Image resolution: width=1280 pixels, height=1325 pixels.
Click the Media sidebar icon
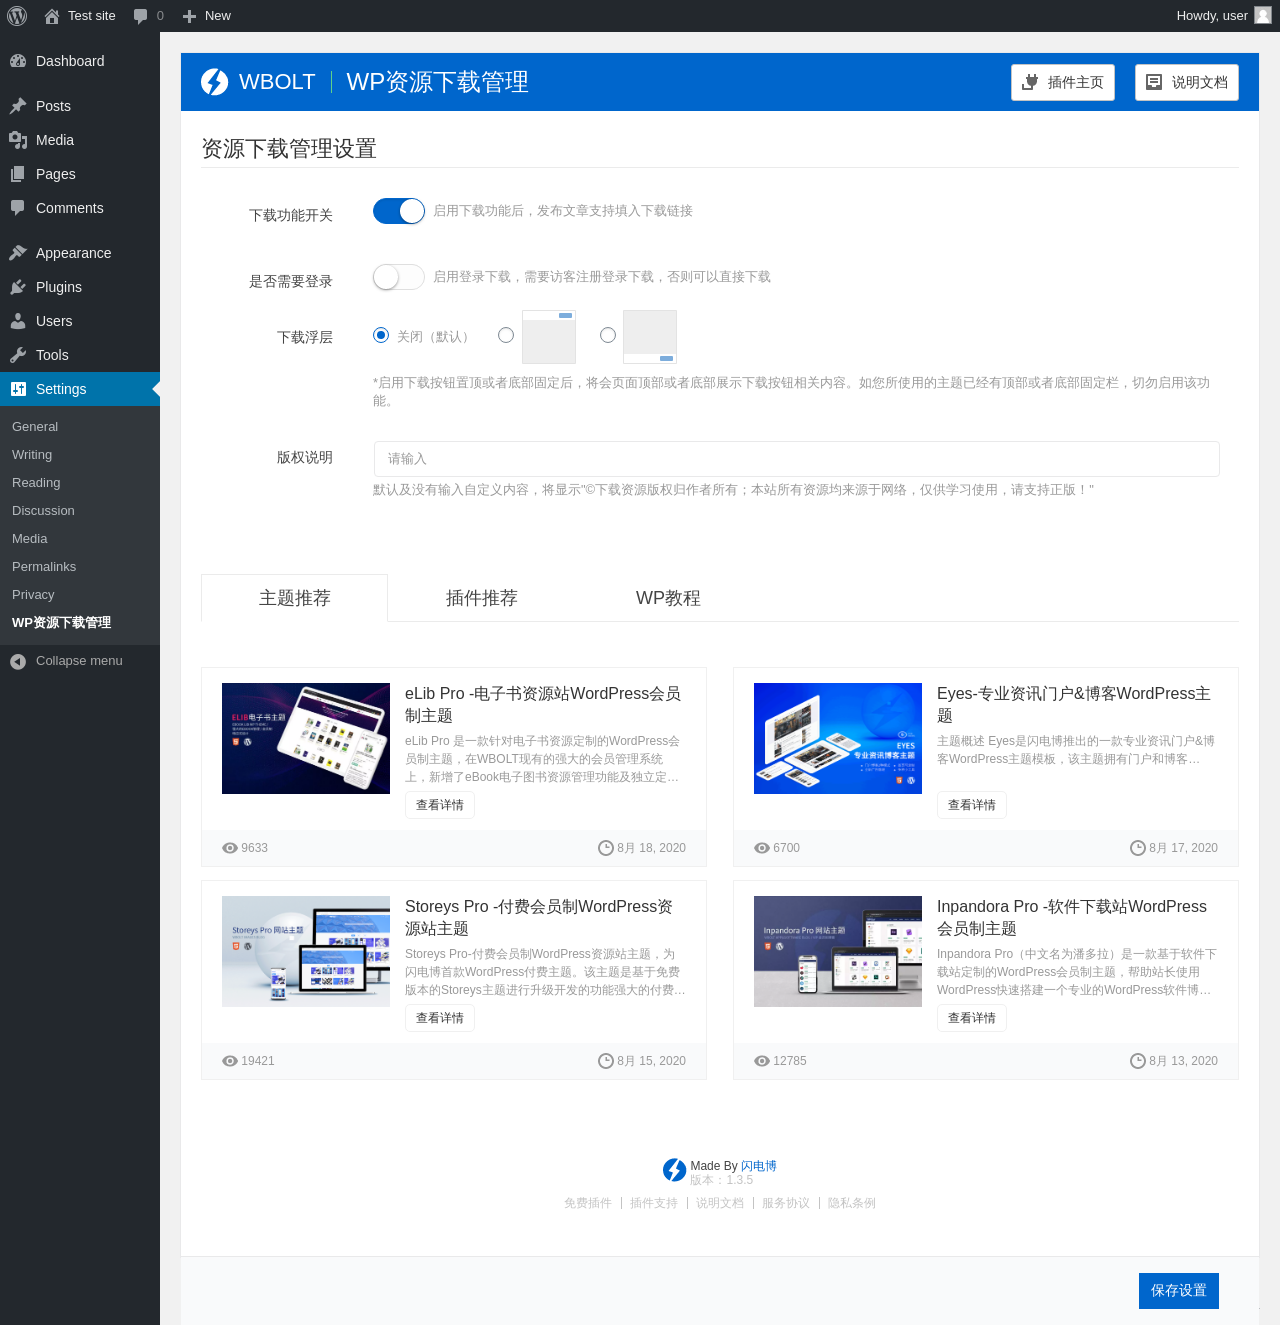click(18, 140)
